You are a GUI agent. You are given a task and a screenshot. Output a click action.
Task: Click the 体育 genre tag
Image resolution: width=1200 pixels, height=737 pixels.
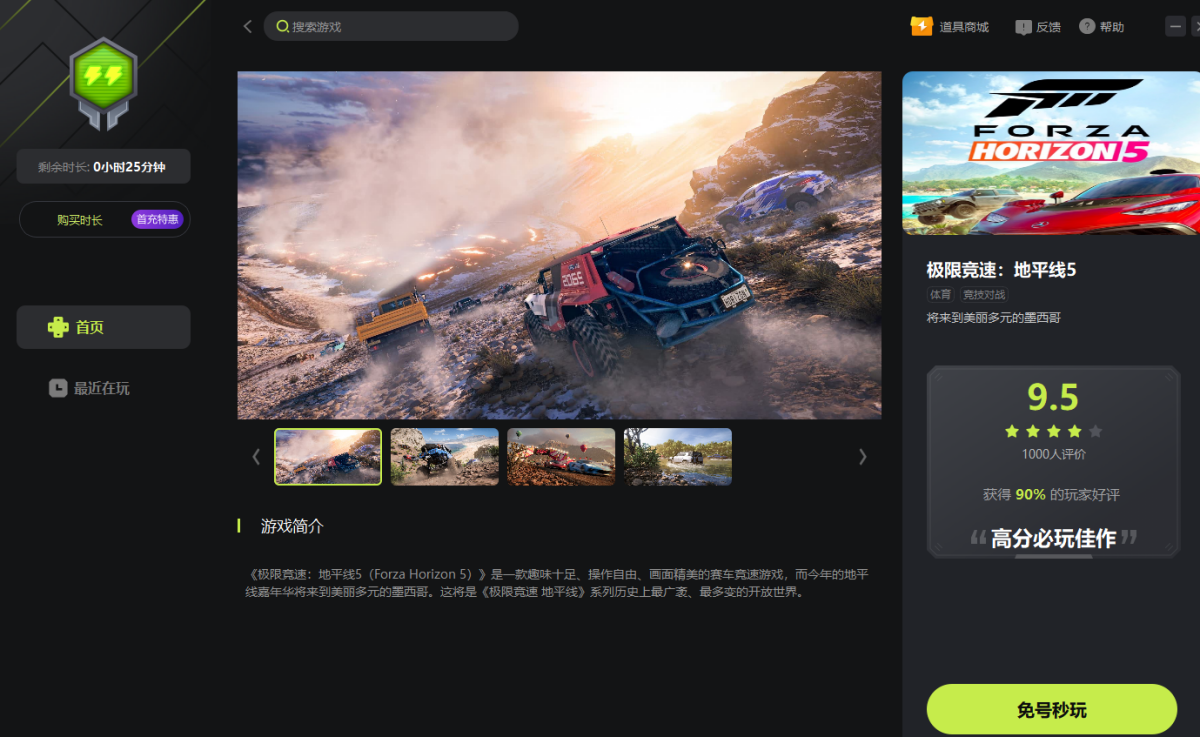(940, 295)
